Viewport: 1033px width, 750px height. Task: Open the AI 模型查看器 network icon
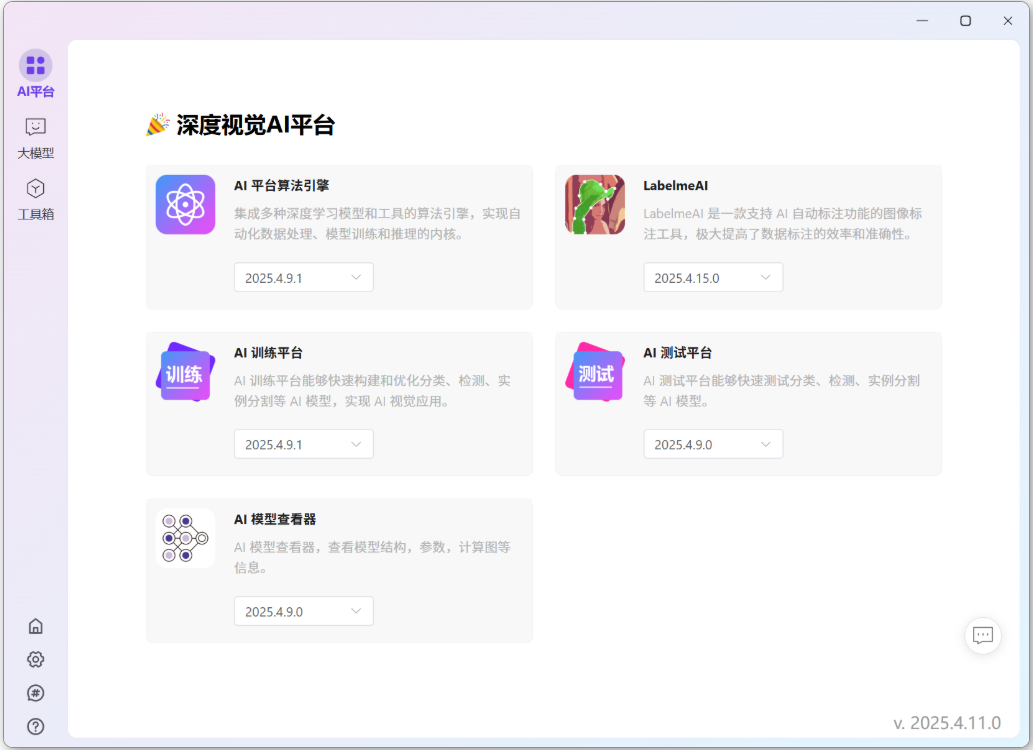point(184,538)
